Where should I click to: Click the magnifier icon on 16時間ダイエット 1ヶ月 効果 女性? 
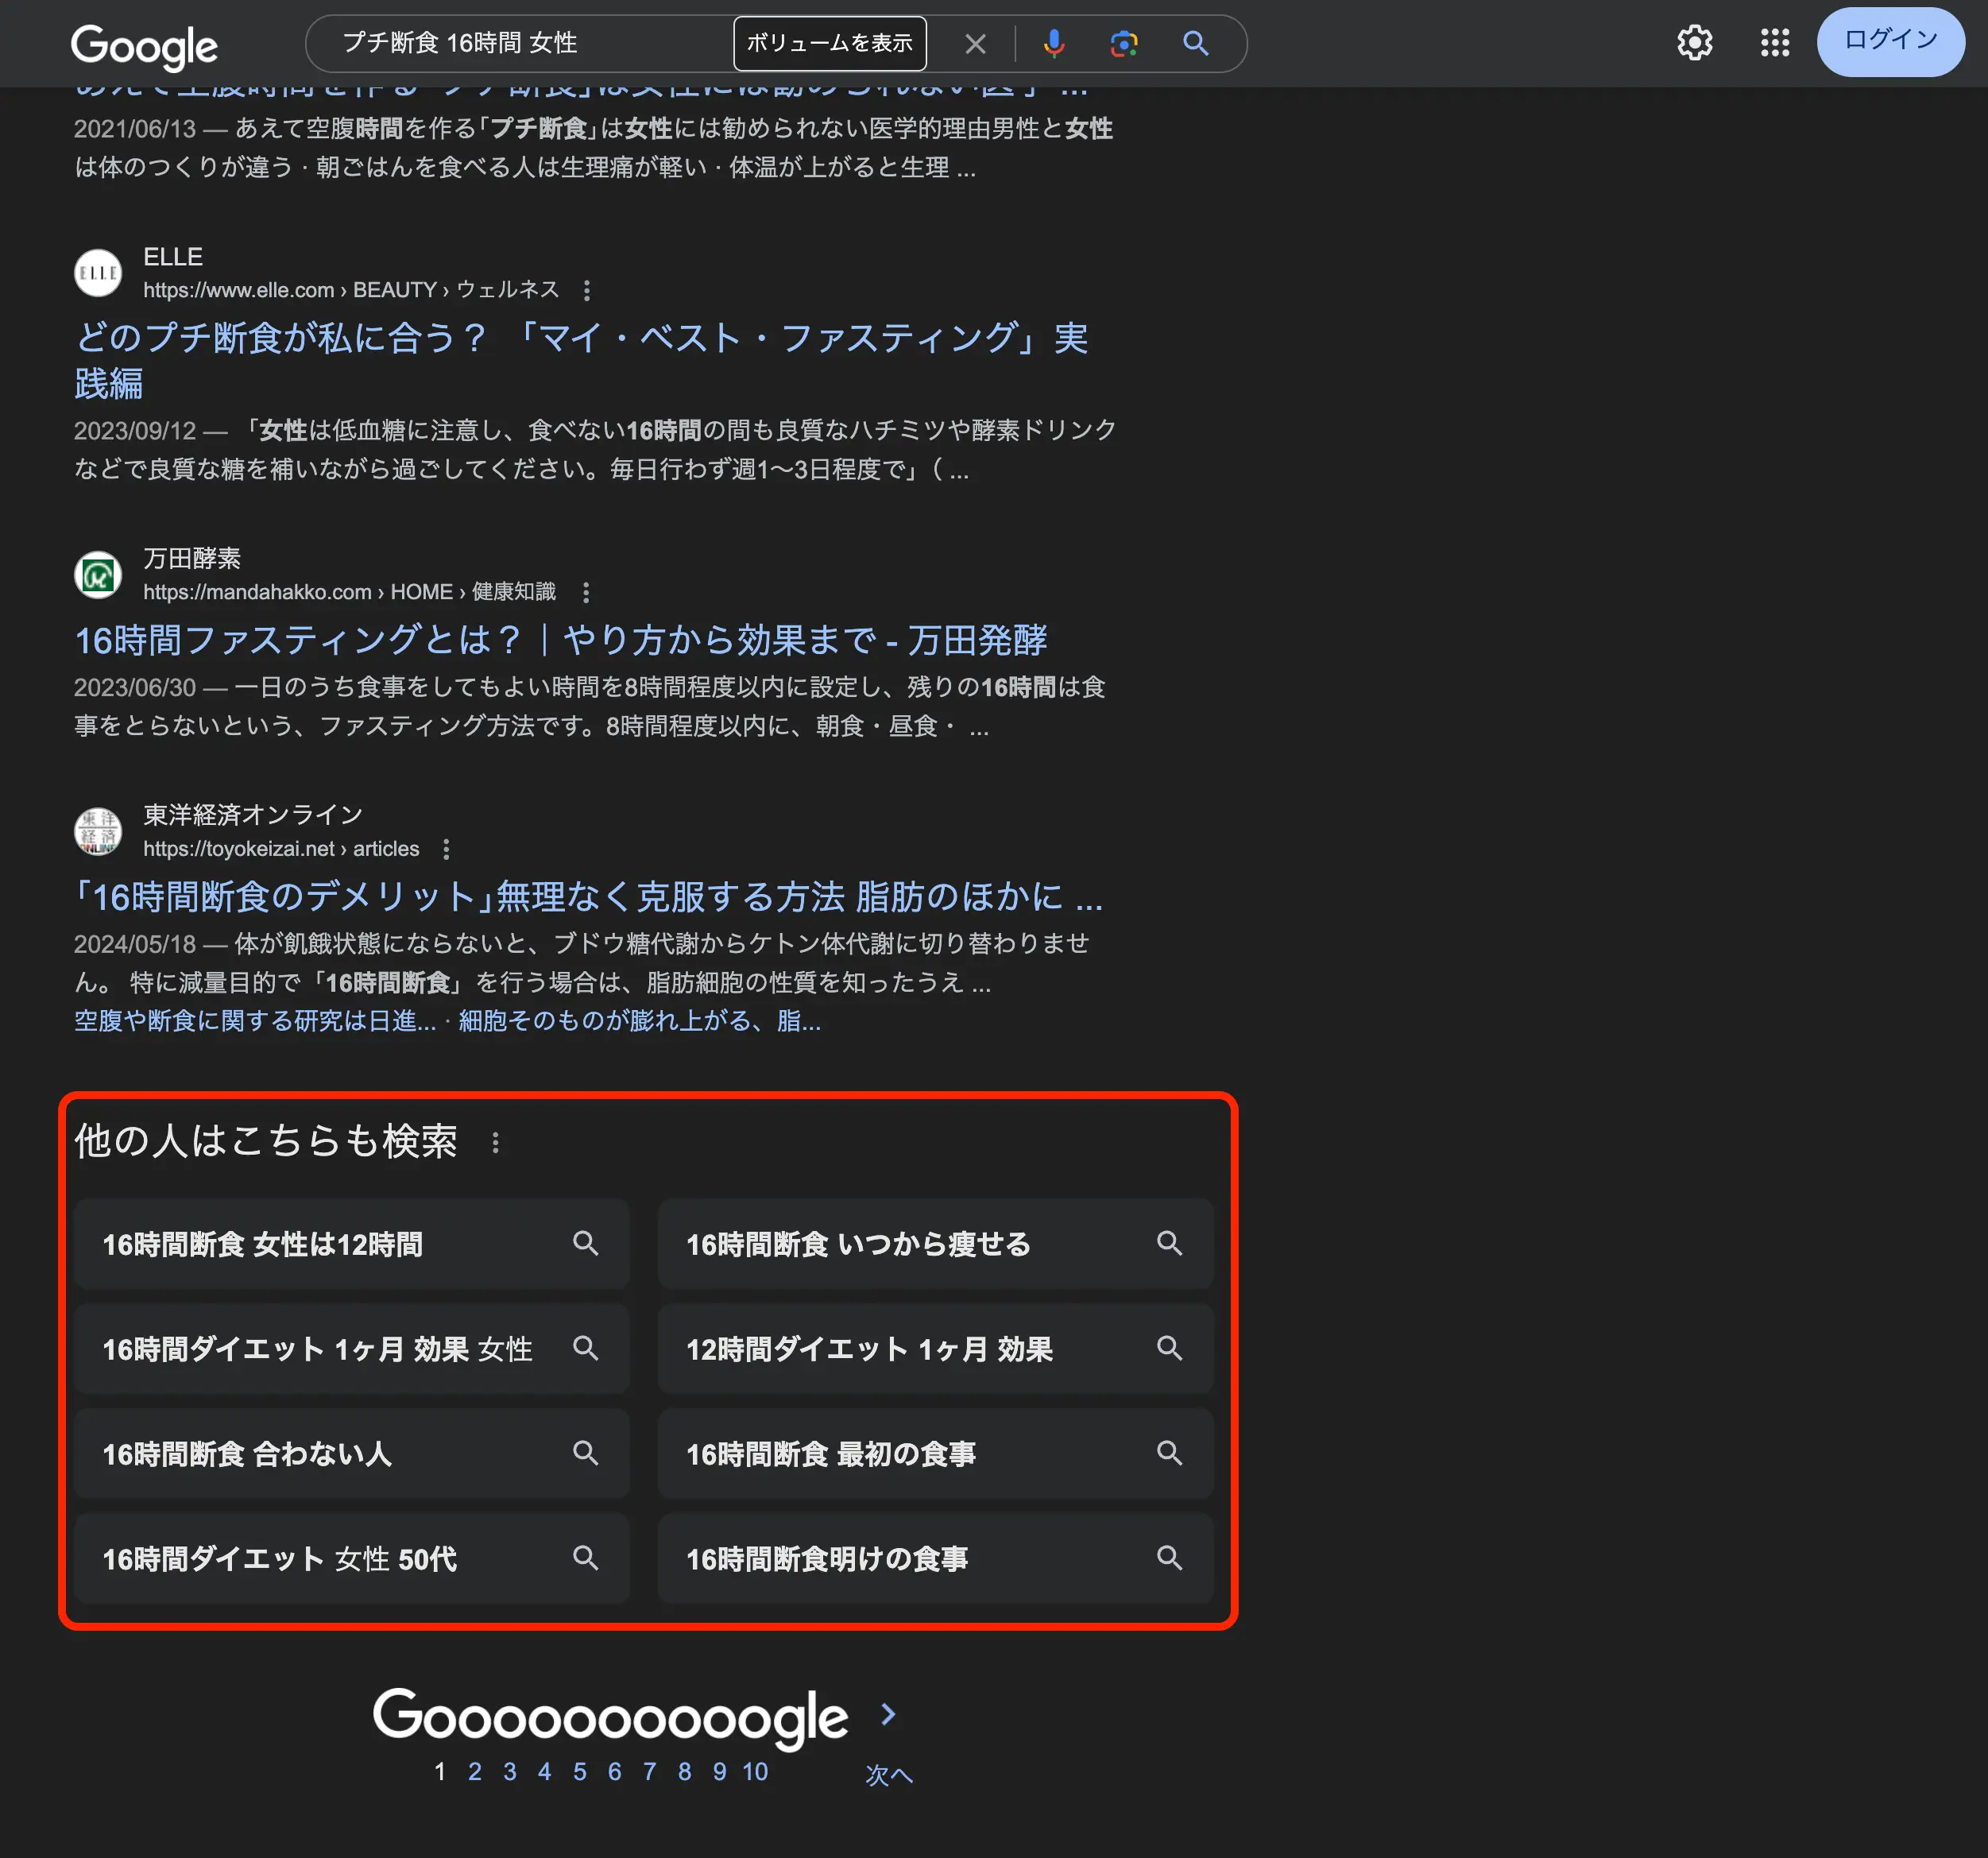(x=586, y=1349)
